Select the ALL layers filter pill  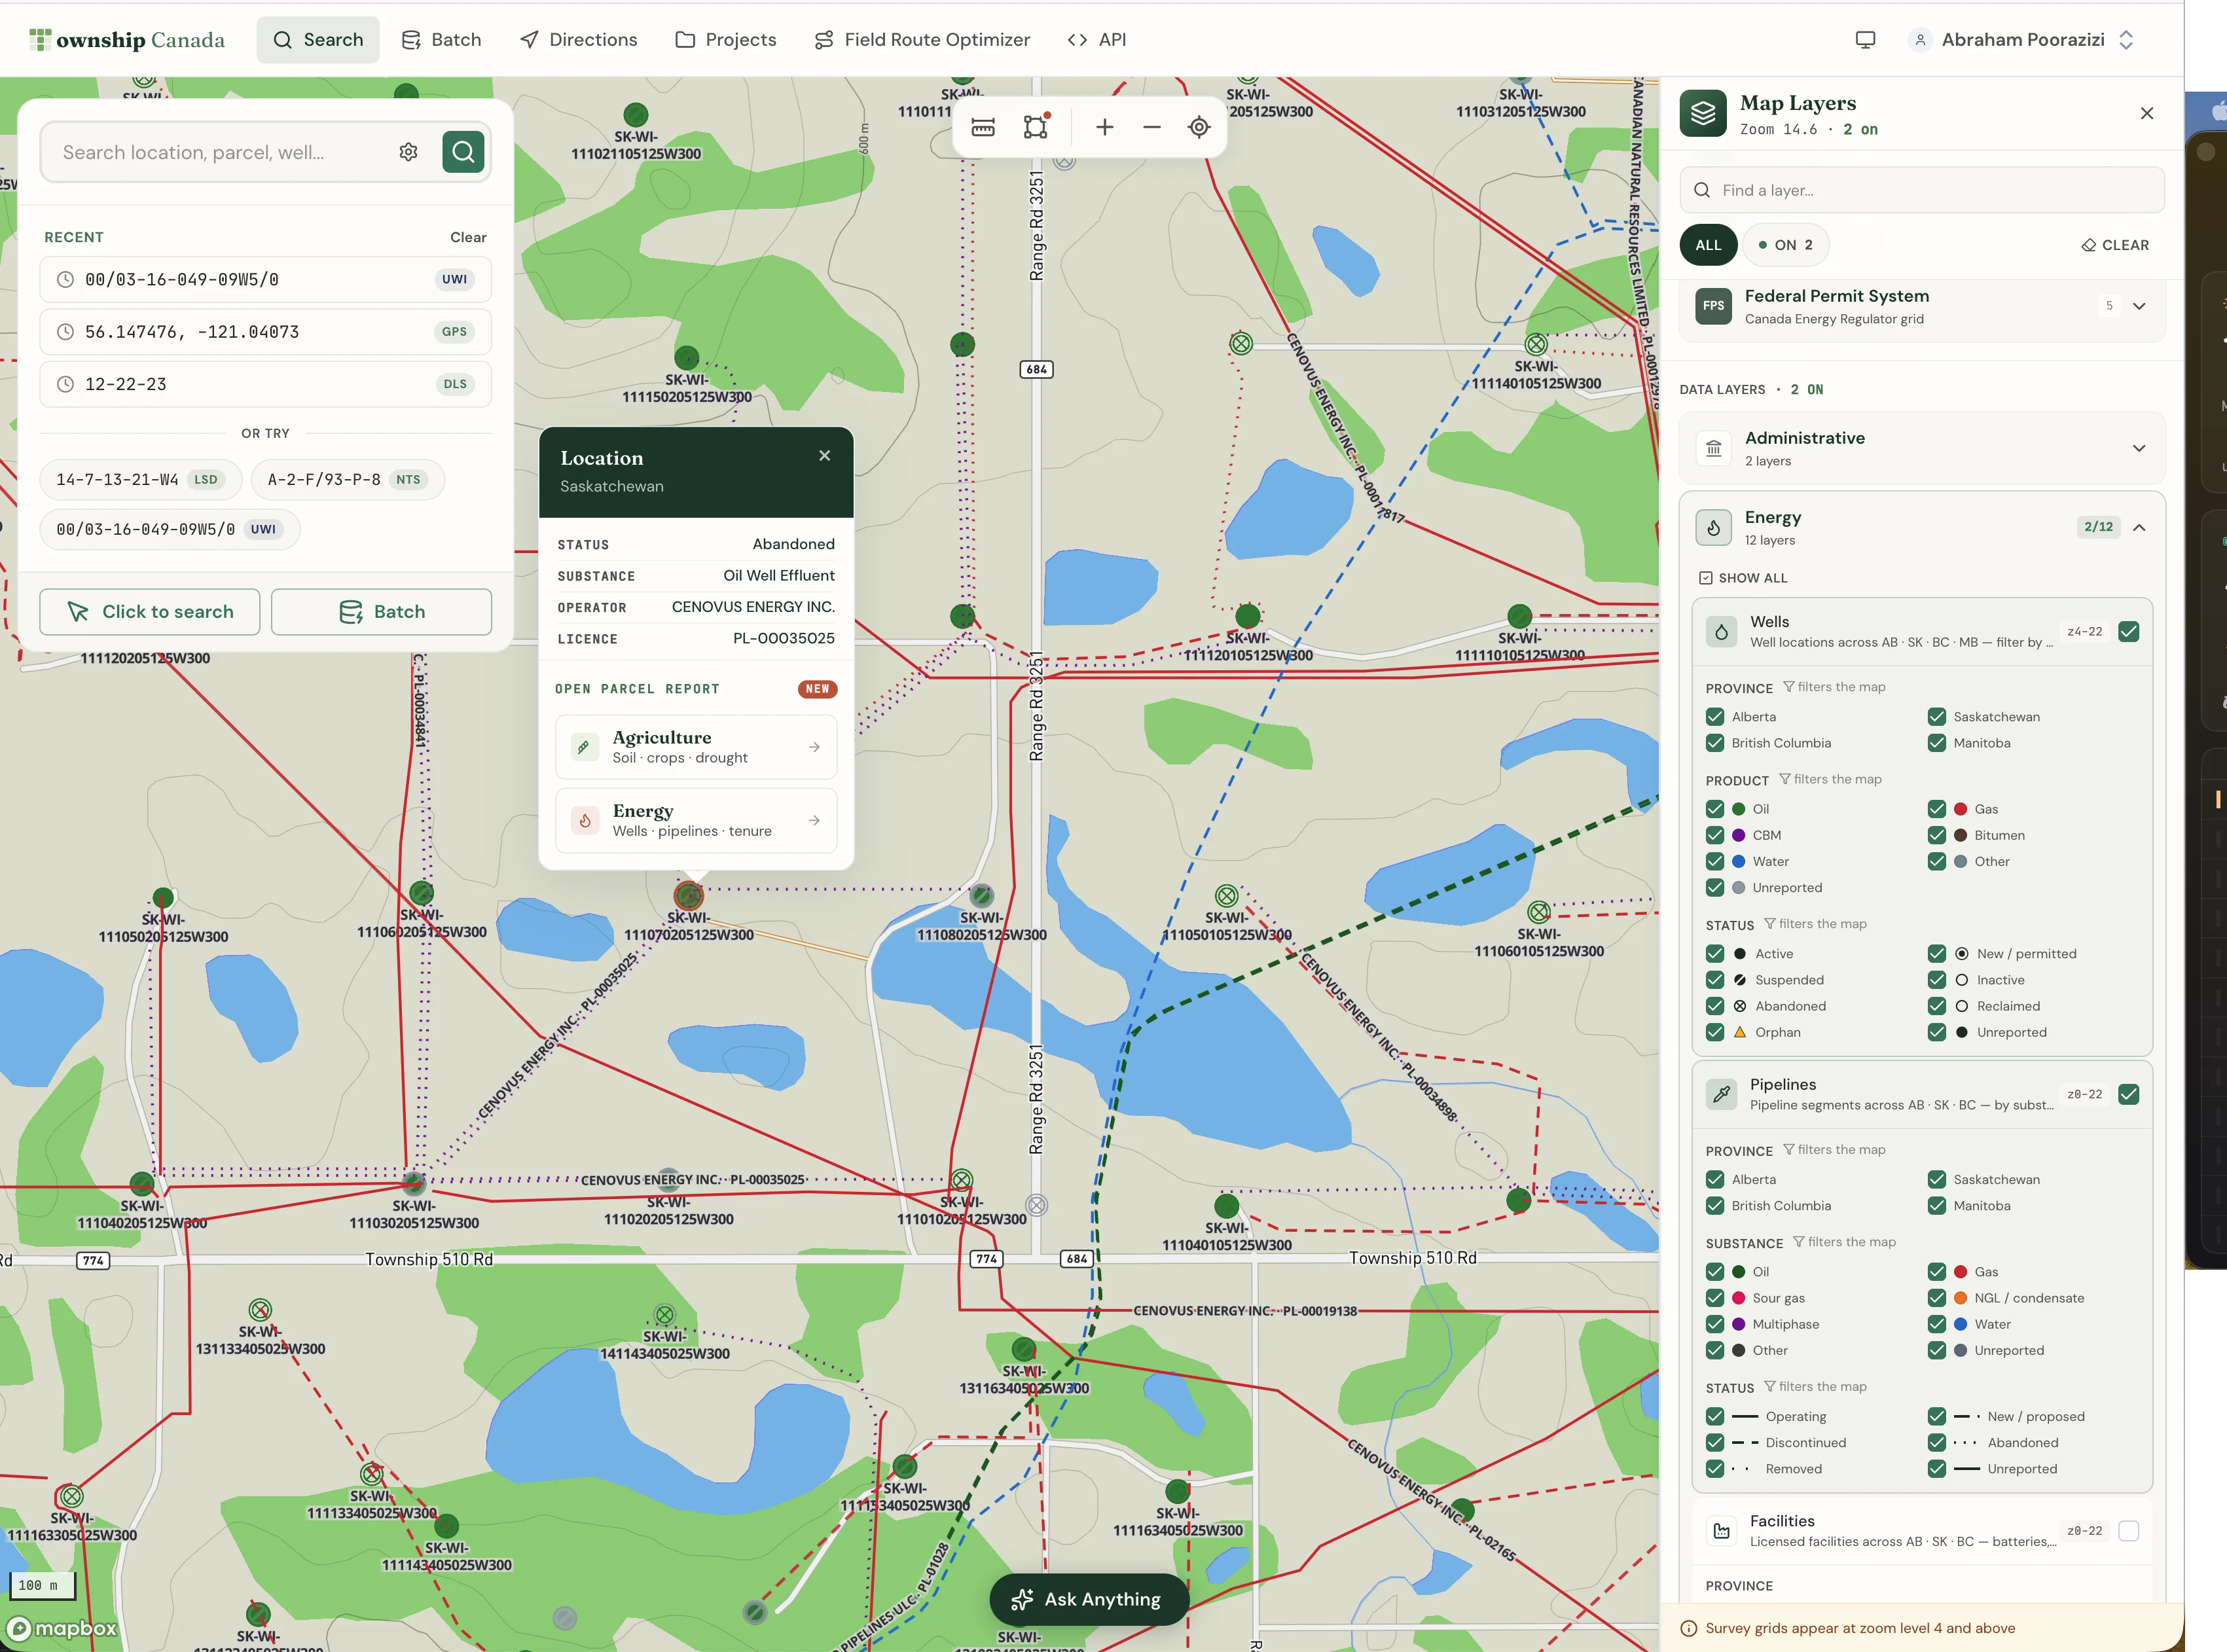pos(1708,245)
